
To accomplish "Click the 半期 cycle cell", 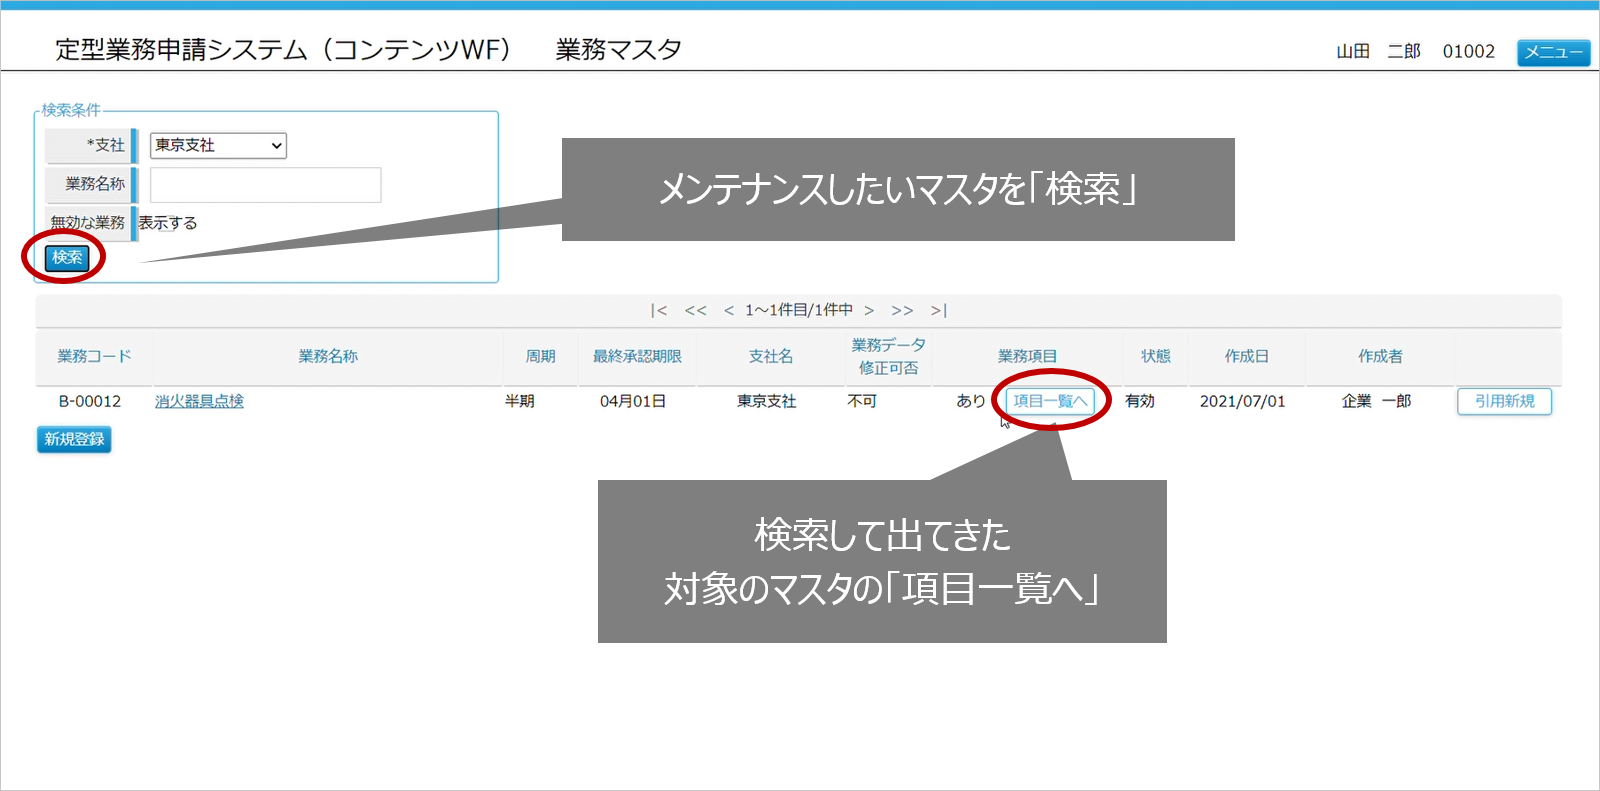I will point(520,401).
